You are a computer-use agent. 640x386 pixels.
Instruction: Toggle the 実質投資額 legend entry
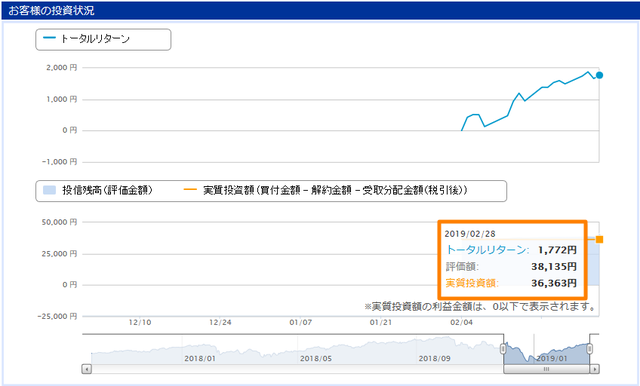[325, 190]
